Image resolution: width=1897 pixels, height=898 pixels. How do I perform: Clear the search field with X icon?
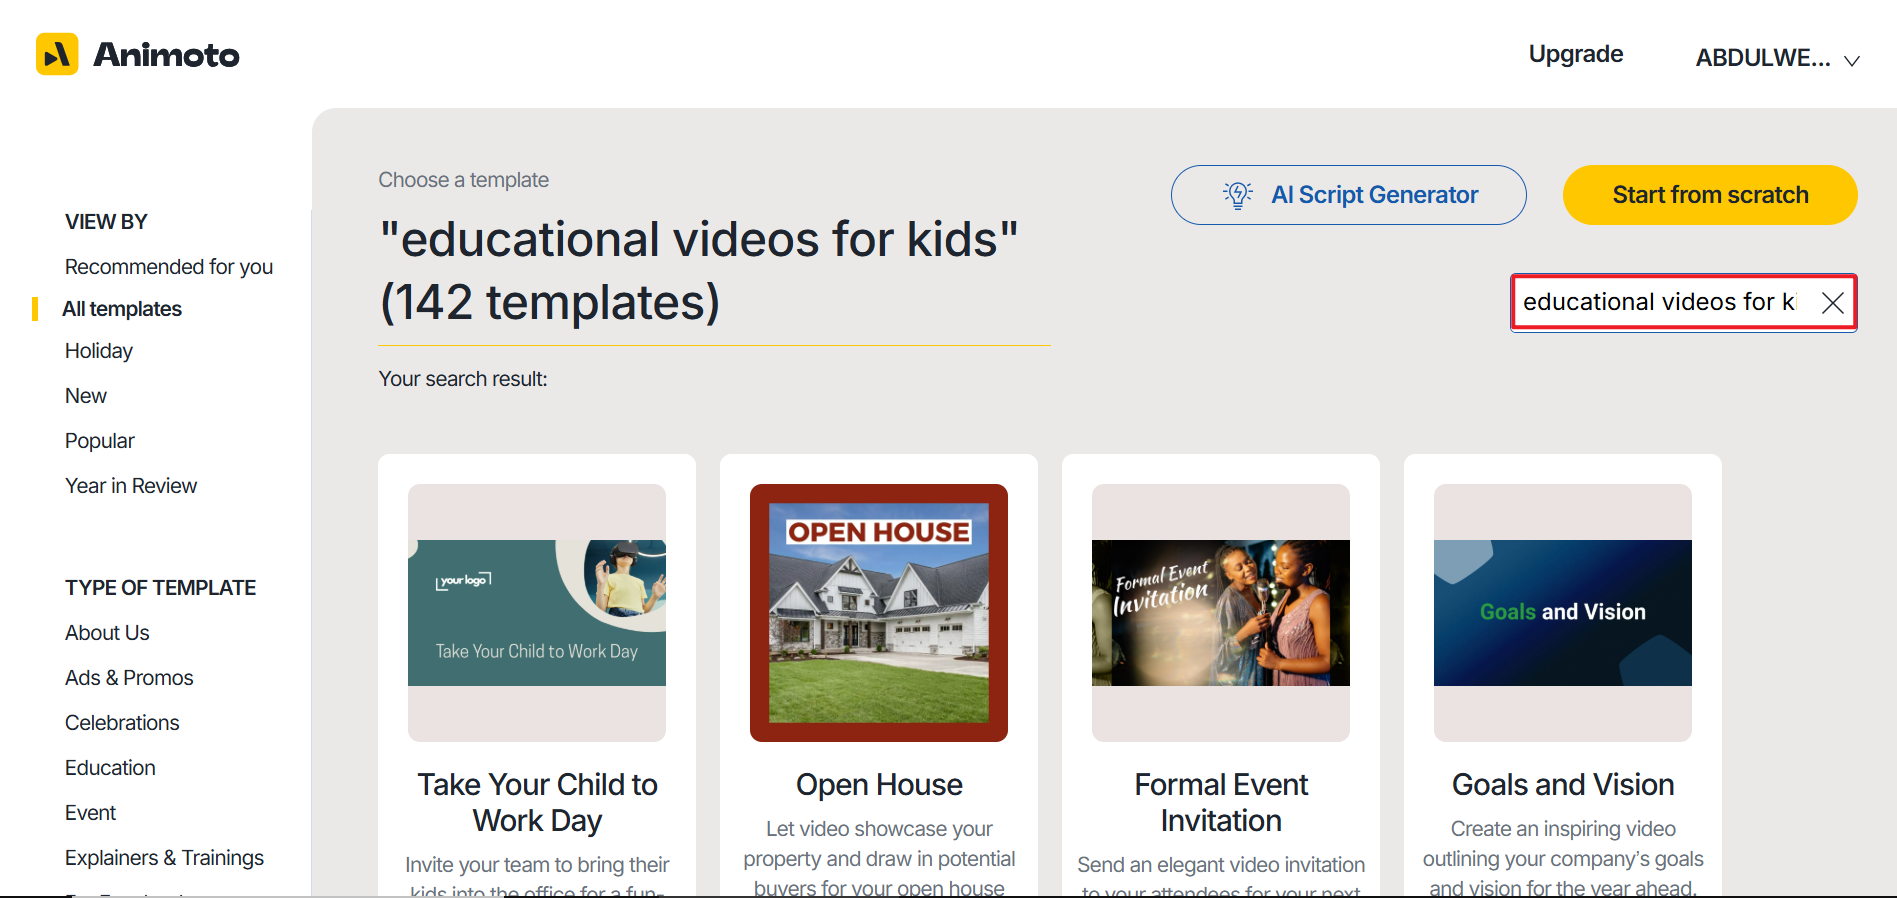pos(1832,303)
